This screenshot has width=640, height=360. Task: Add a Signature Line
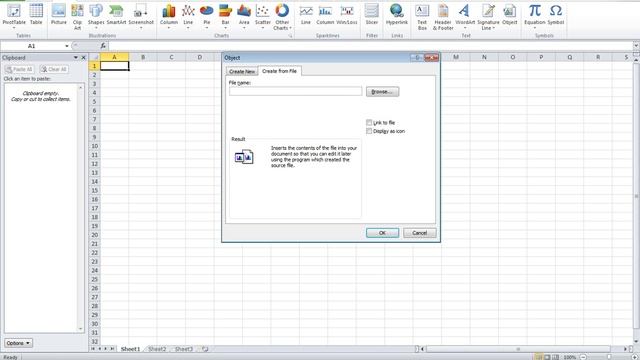coord(488,16)
